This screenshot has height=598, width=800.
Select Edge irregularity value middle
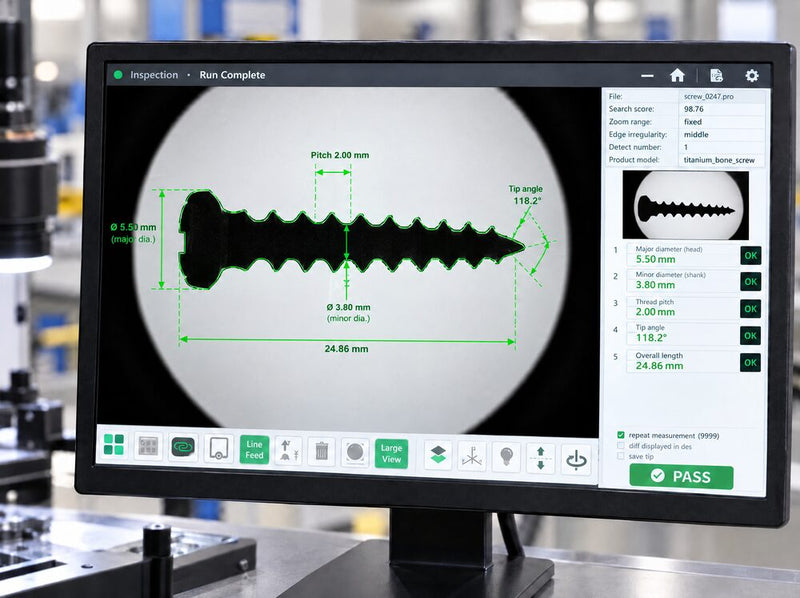[x=696, y=134]
